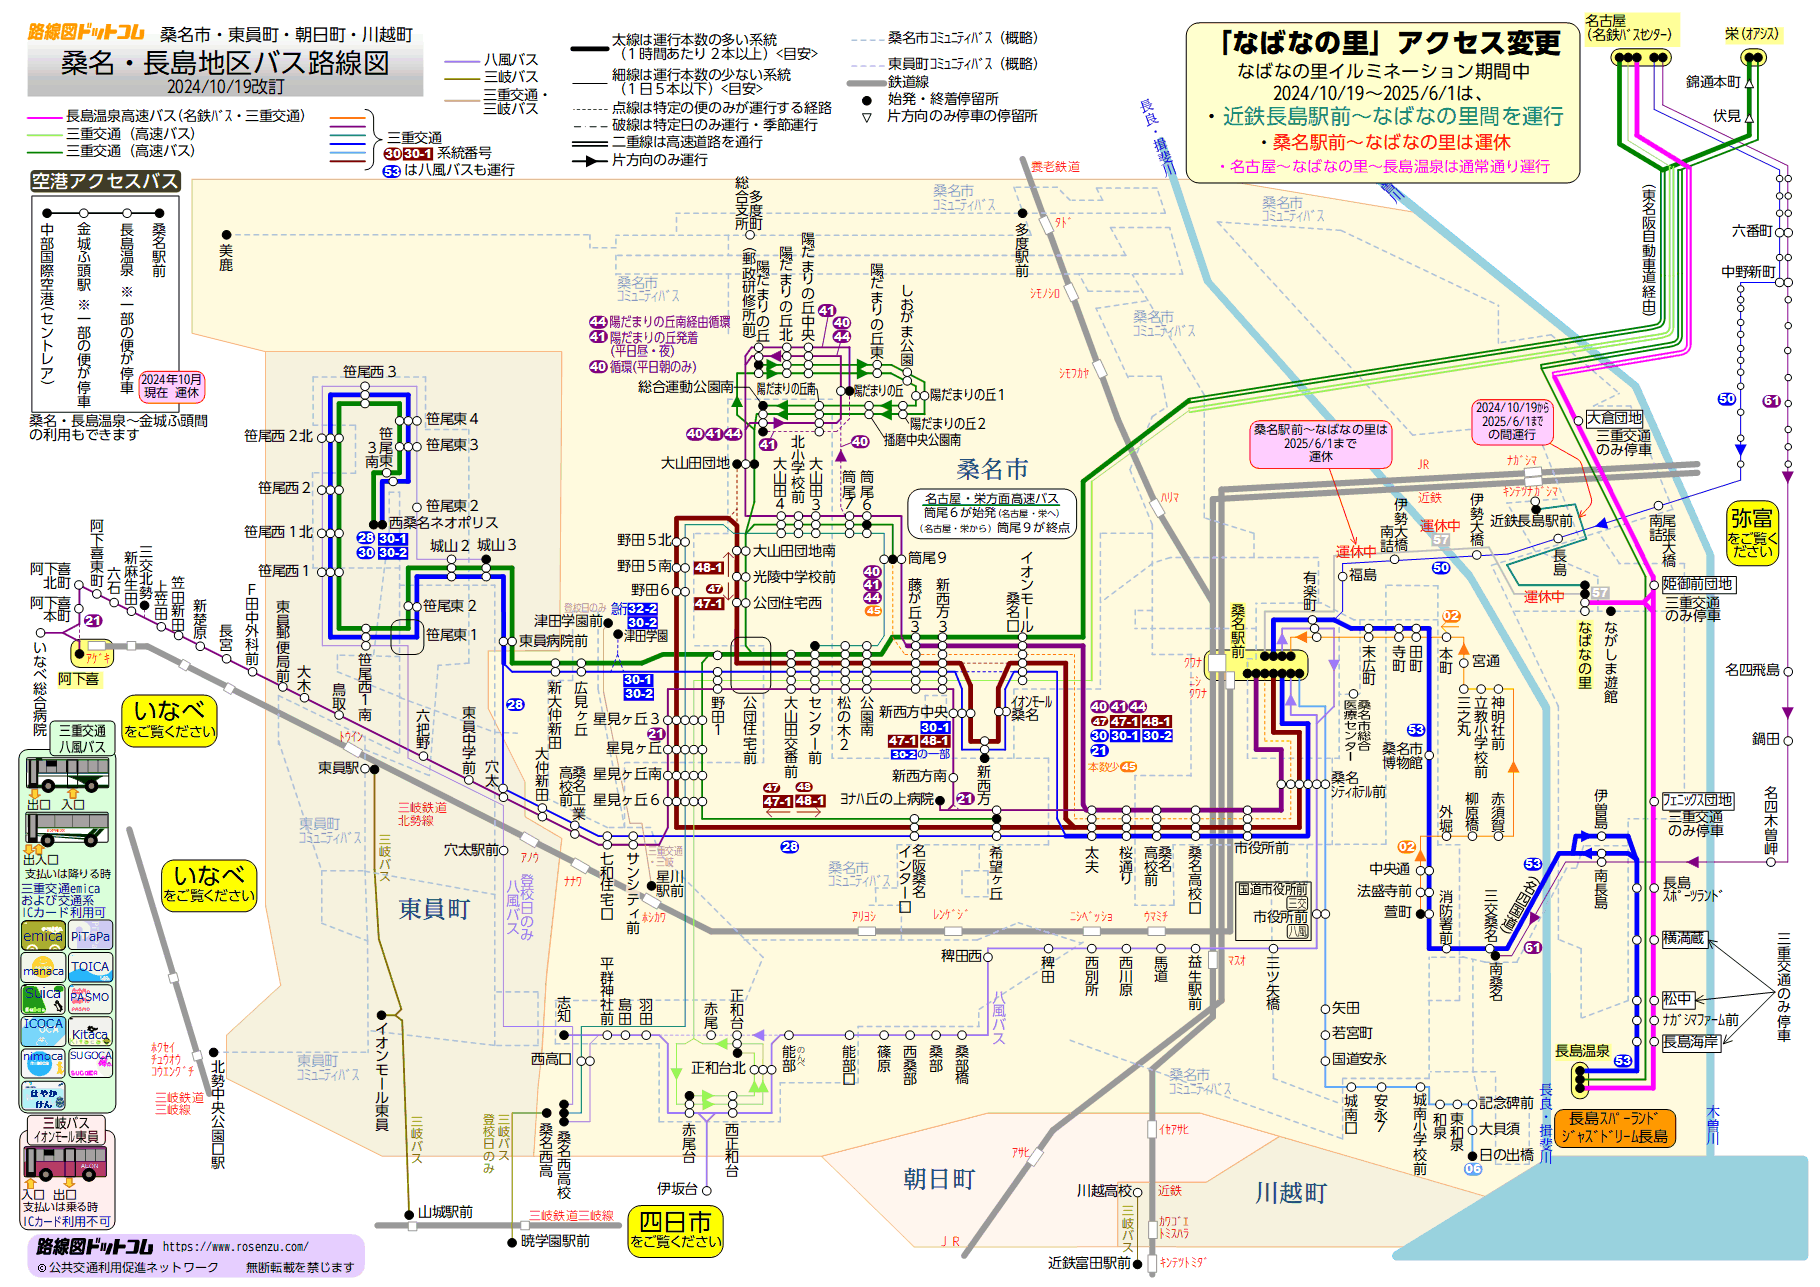Click the 大倉団地 stop label

[1614, 418]
